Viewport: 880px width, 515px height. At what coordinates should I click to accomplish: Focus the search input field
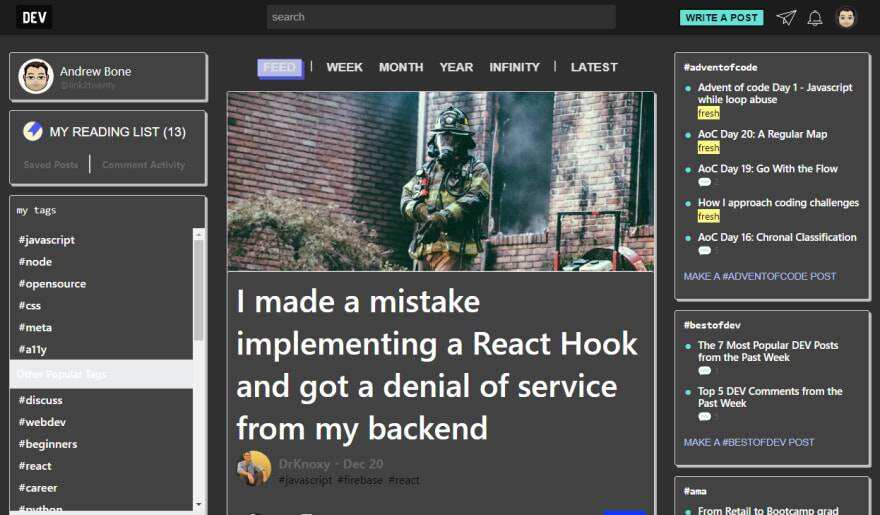click(x=440, y=17)
